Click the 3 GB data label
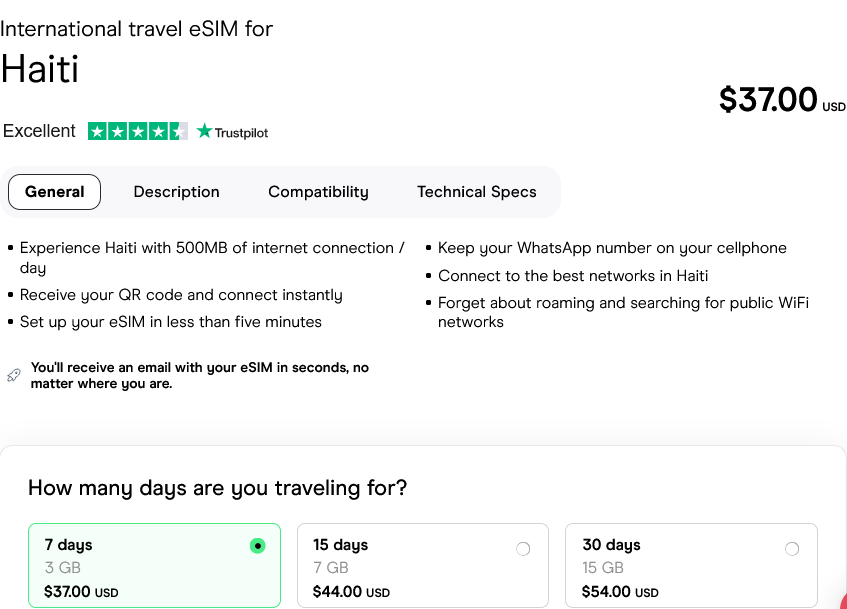The width and height of the screenshot is (847, 609). 56,568
